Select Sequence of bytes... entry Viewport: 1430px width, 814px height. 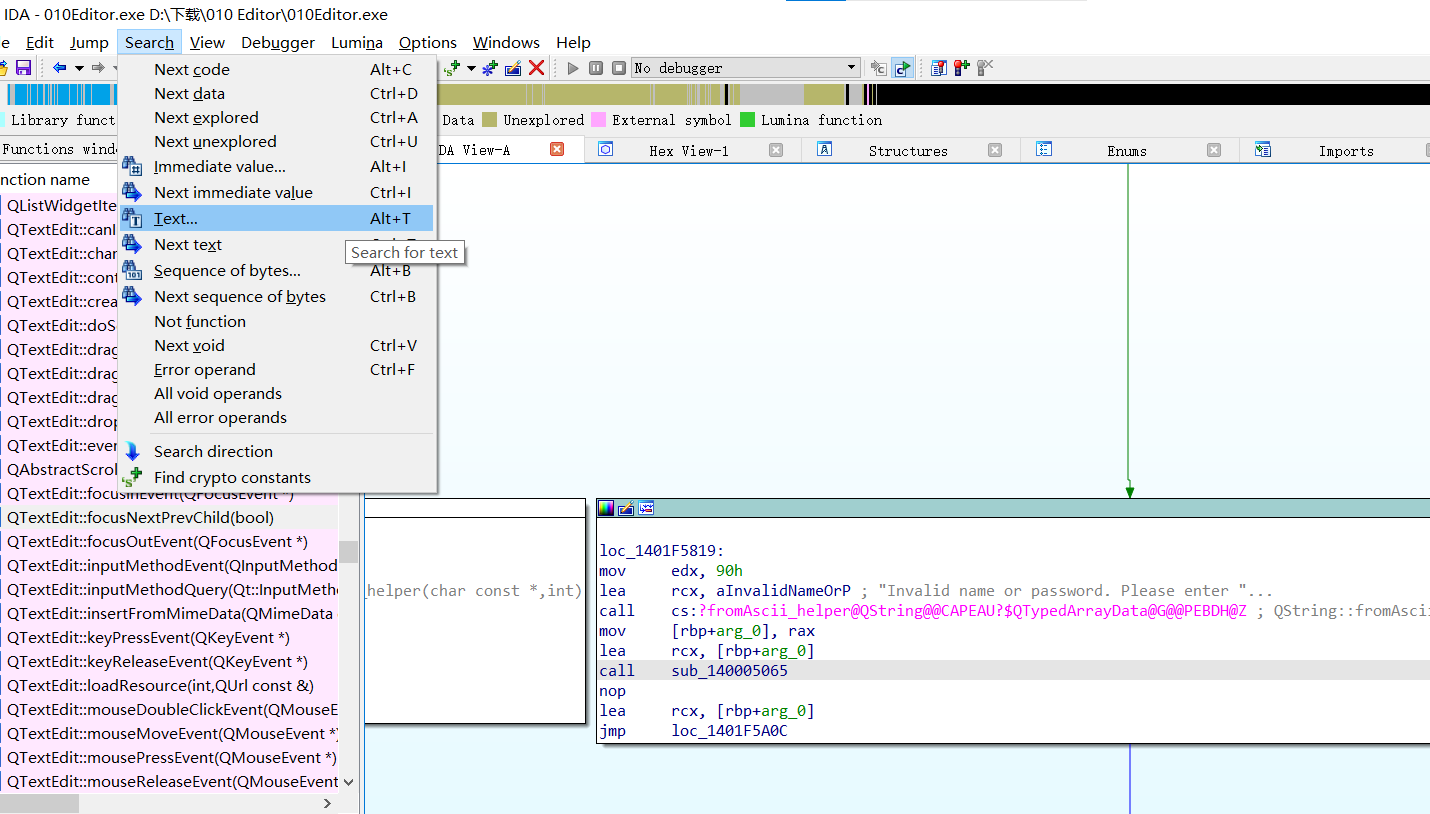point(277,270)
